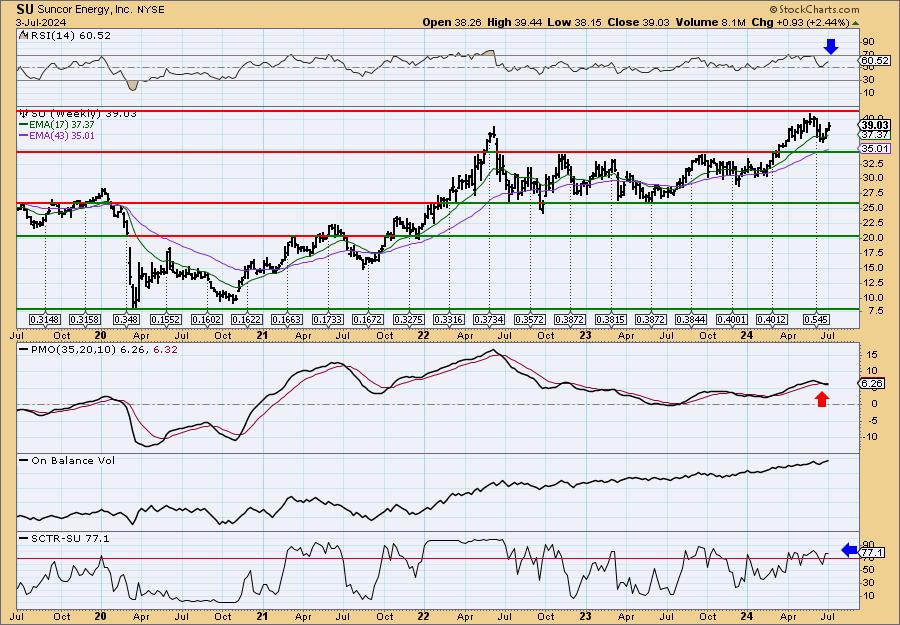Image resolution: width=900 pixels, height=625 pixels.
Task: Click the 0.3158 dividend box
Action: pyautogui.click(x=85, y=319)
